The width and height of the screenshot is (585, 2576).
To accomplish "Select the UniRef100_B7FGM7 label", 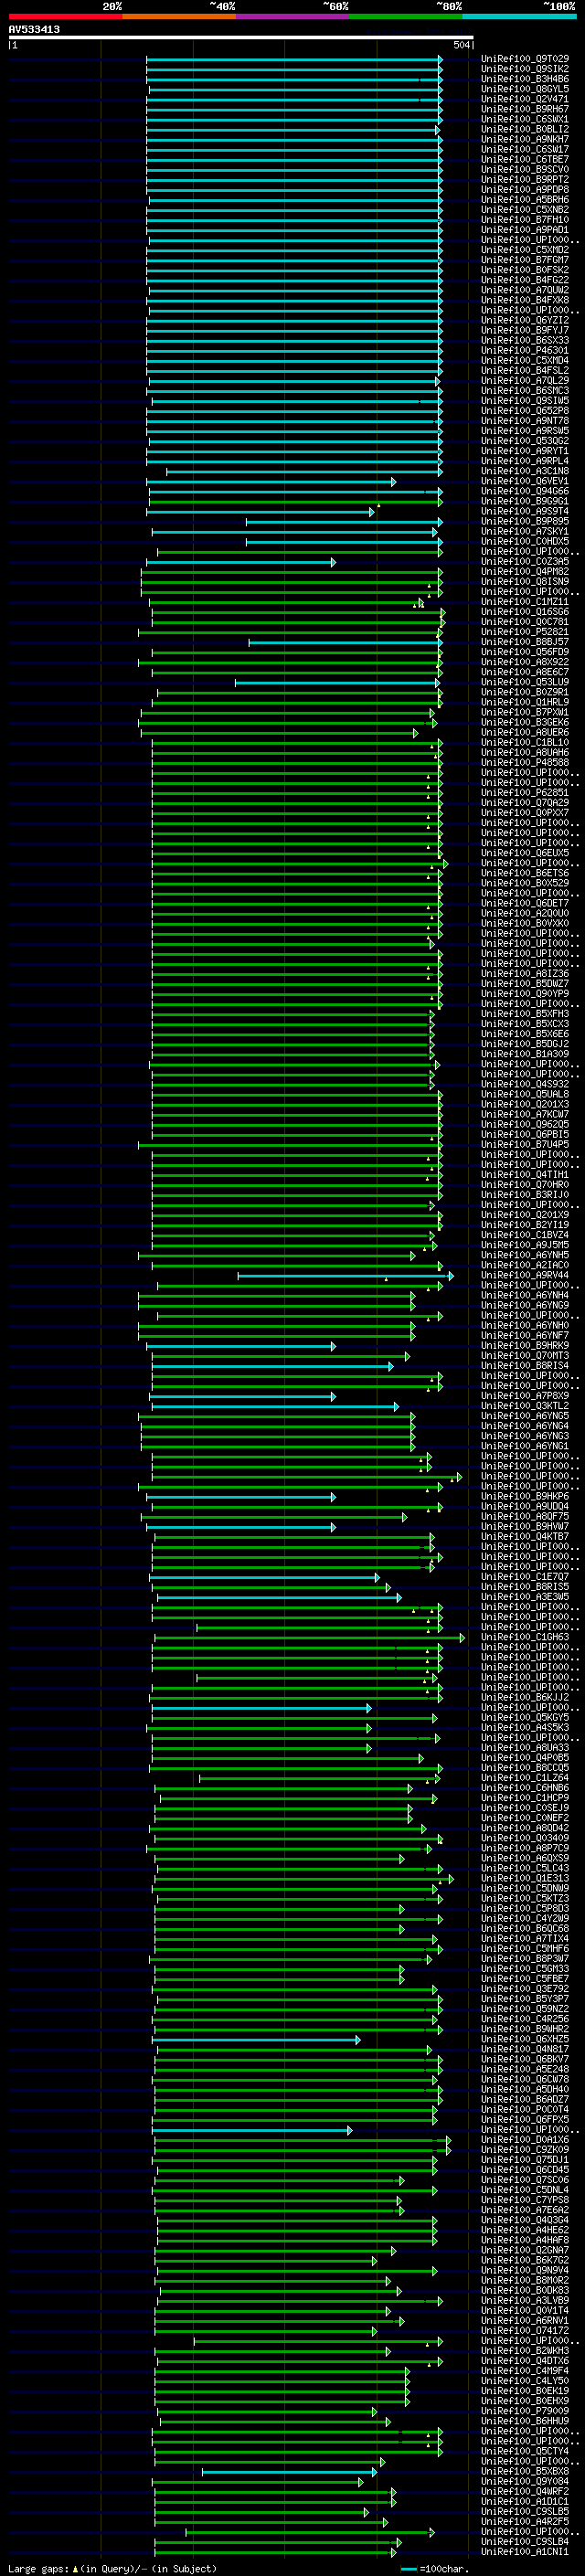I will click(x=525, y=260).
